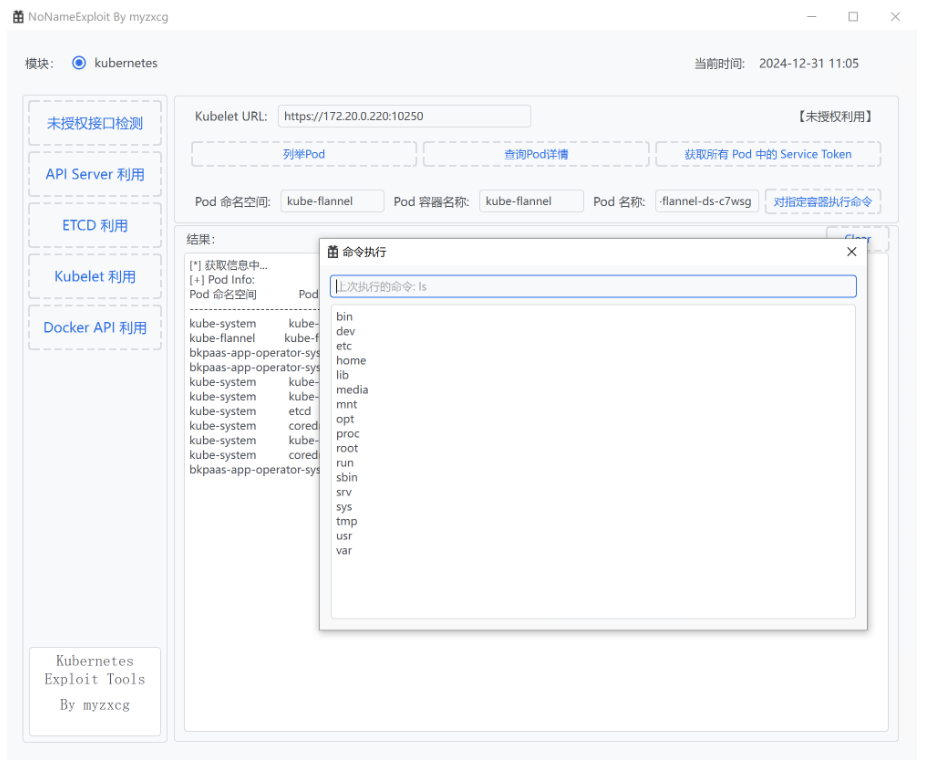Click 'lib' in command output
The image size is (925, 760).
point(342,375)
